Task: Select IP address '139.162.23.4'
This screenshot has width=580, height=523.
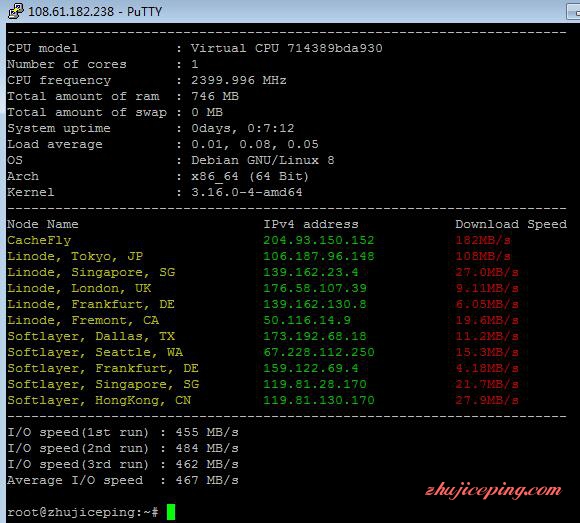Action: click(311, 272)
